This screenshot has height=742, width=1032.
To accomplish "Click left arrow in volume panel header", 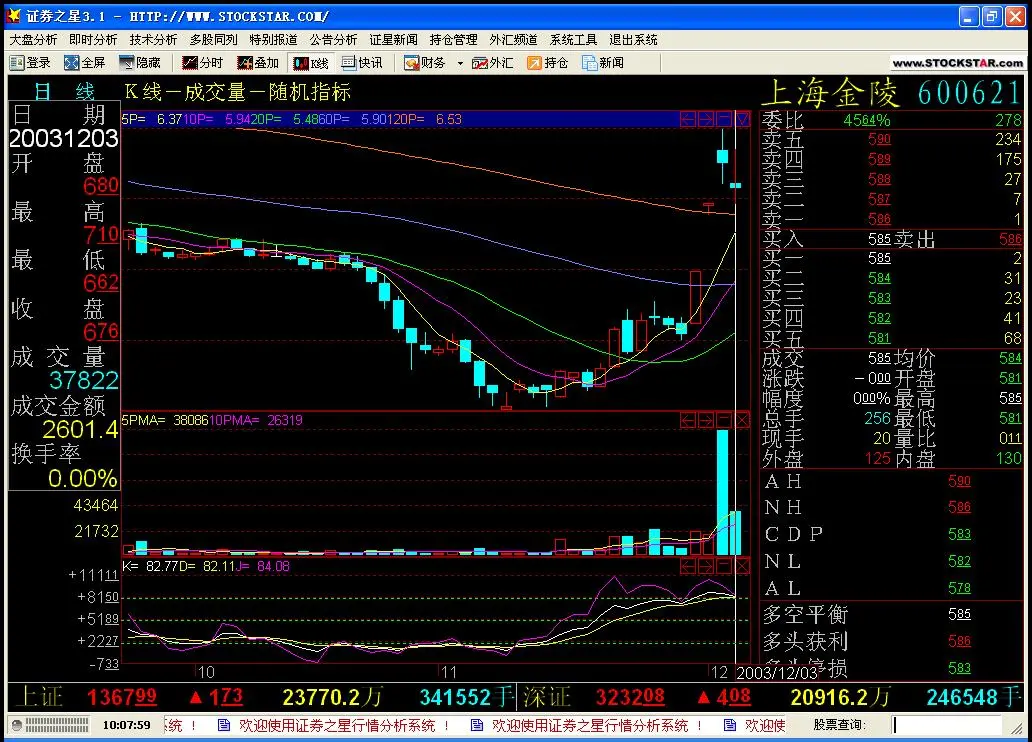I will pos(688,420).
